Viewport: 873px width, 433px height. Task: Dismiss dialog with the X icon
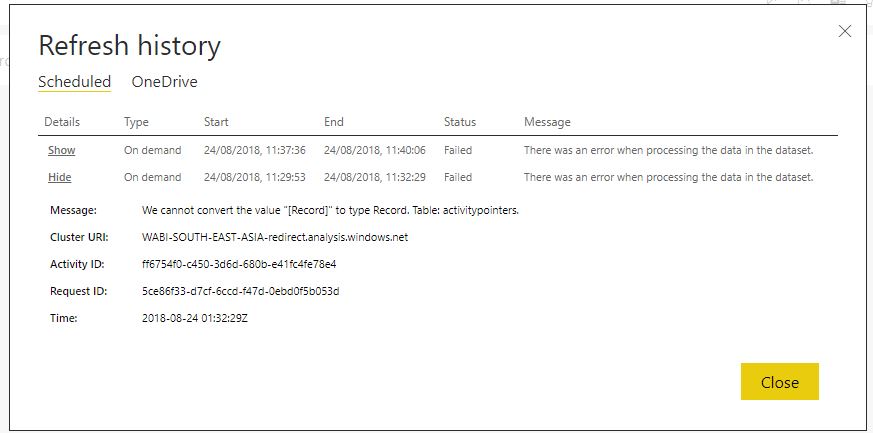pos(845,32)
